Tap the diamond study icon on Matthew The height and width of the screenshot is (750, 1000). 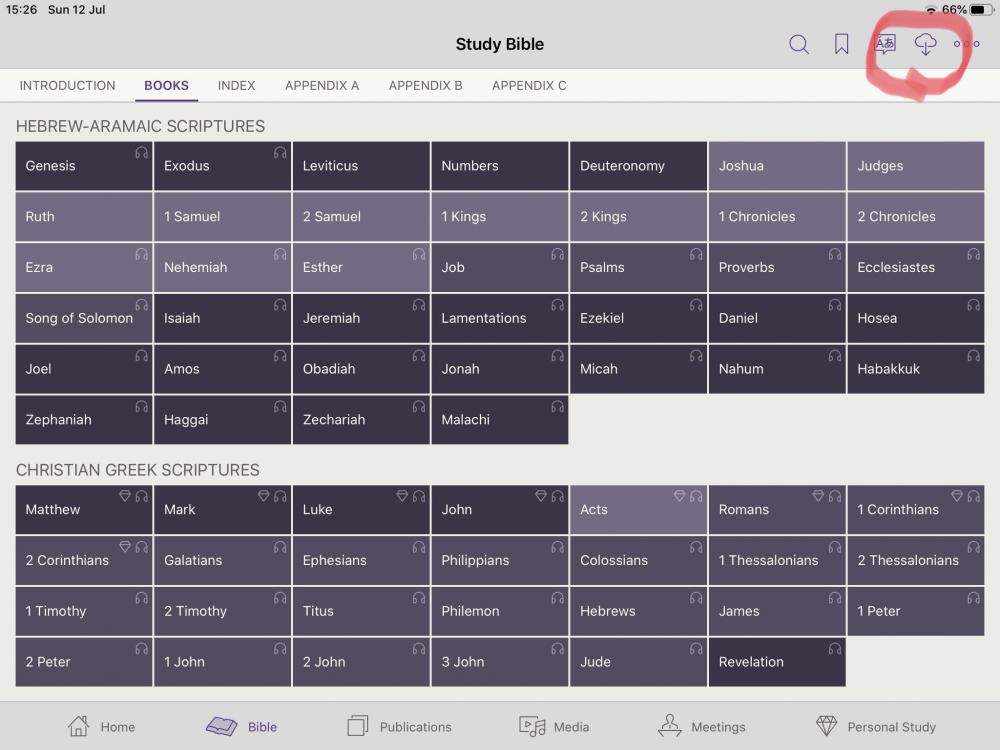(125, 496)
